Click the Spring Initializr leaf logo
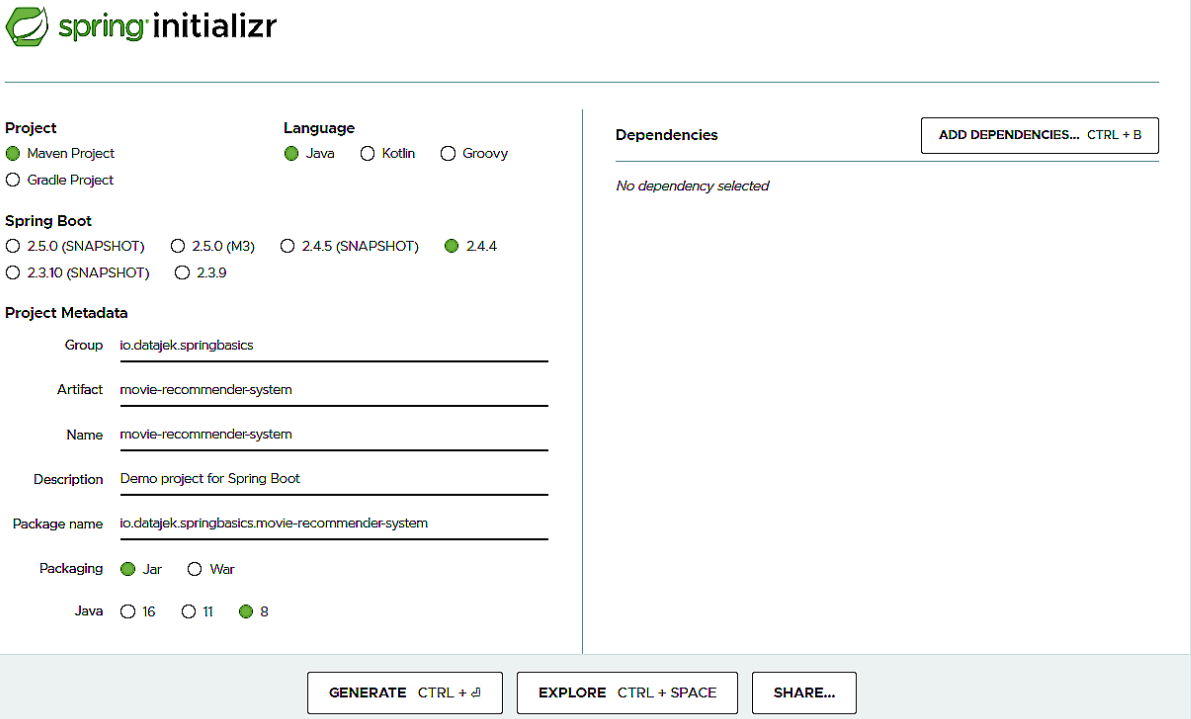Screen dimensions: 1191x719 pos(27,27)
